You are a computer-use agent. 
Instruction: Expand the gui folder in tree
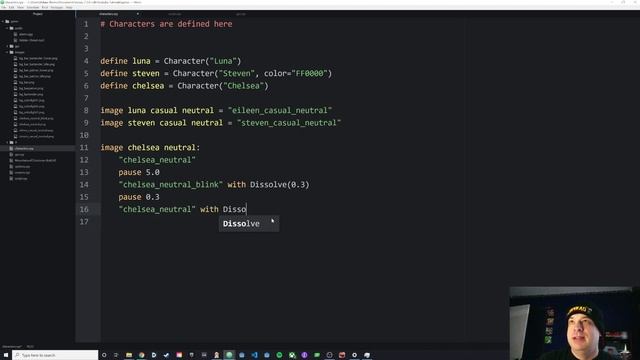tap(7, 46)
